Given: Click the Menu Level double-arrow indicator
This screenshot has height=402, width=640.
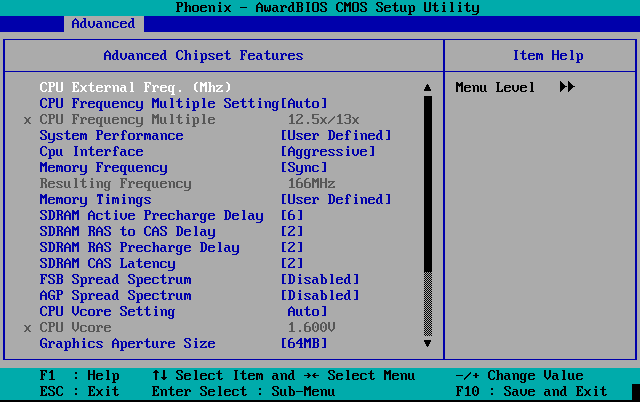Looking at the screenshot, I should click(567, 87).
